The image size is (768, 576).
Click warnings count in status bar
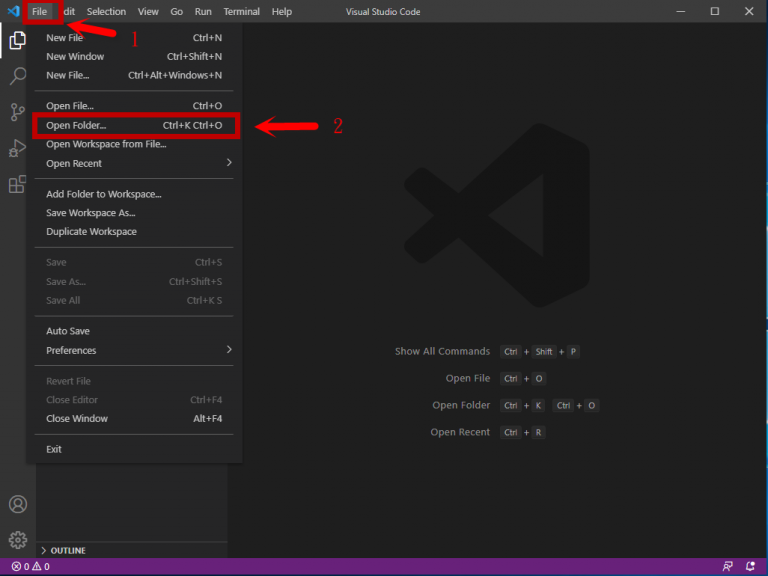click(41, 567)
